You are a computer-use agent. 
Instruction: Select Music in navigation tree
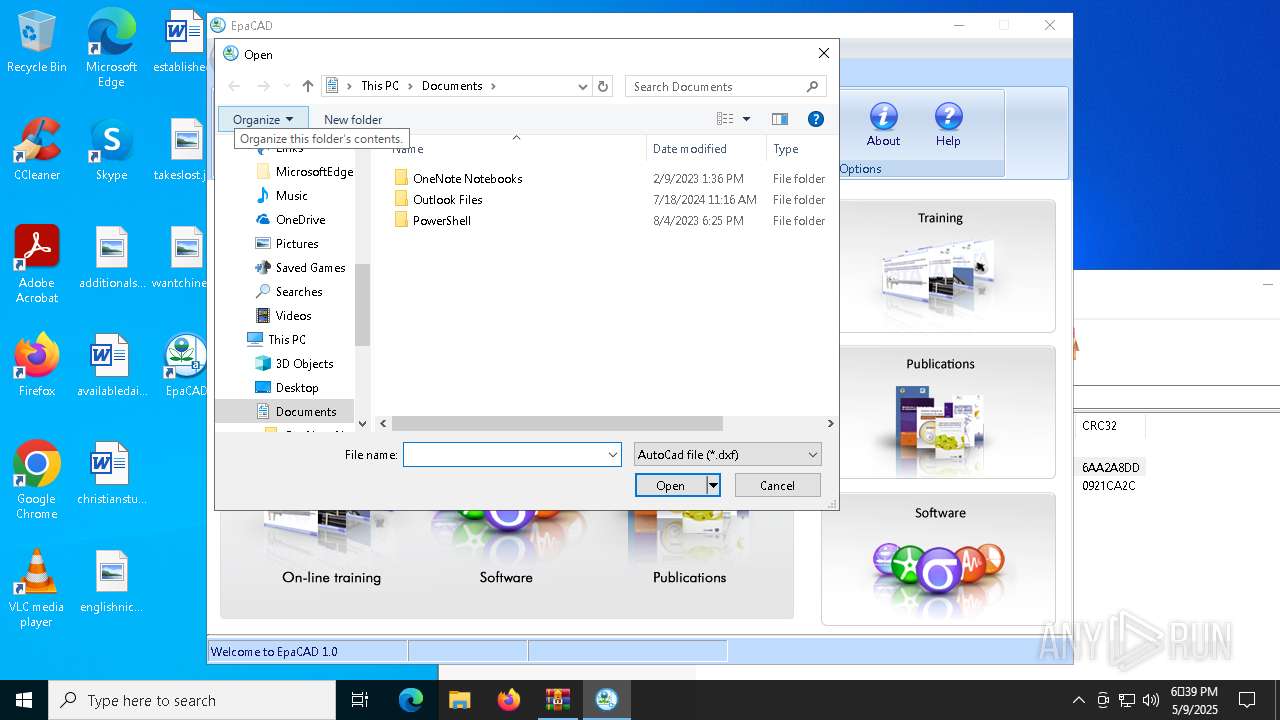[x=291, y=195]
